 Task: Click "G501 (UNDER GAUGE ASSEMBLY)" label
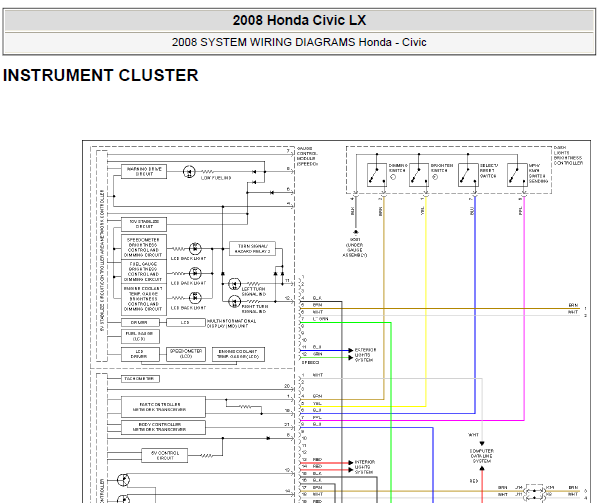pyautogui.click(x=355, y=248)
